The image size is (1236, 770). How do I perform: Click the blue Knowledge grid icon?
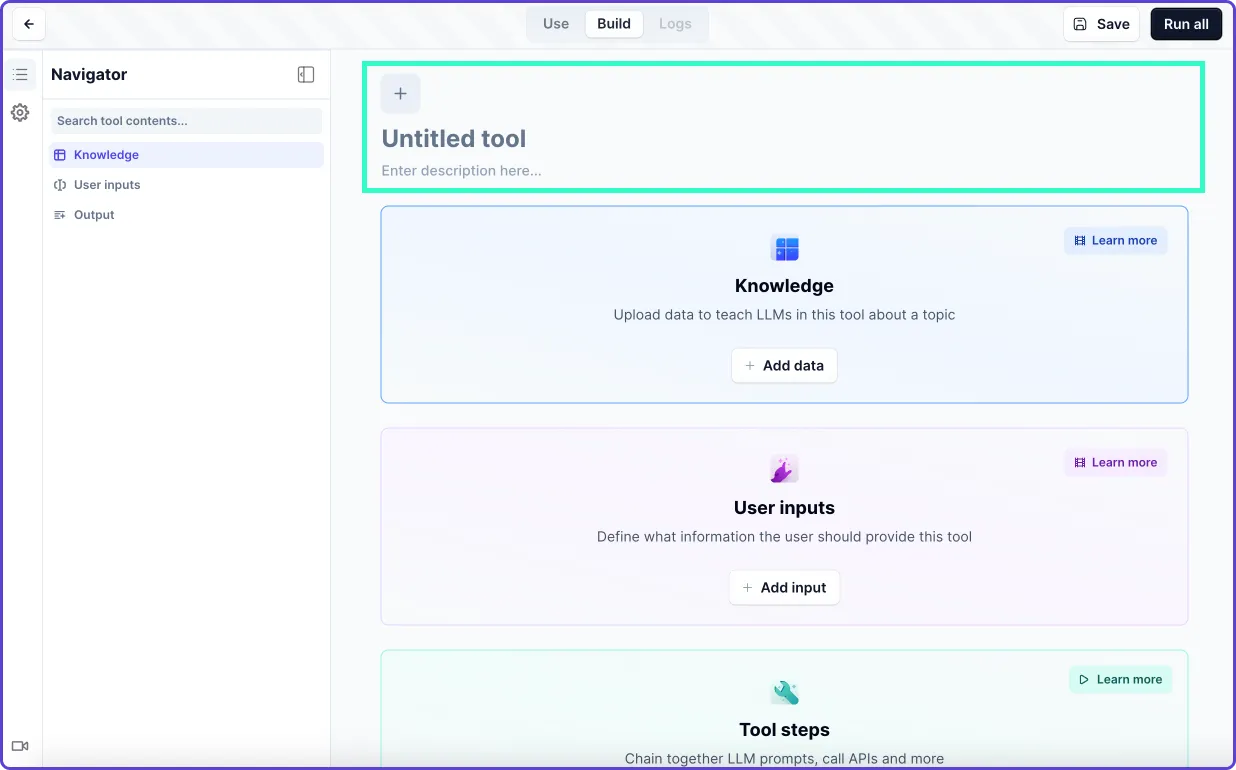point(785,249)
